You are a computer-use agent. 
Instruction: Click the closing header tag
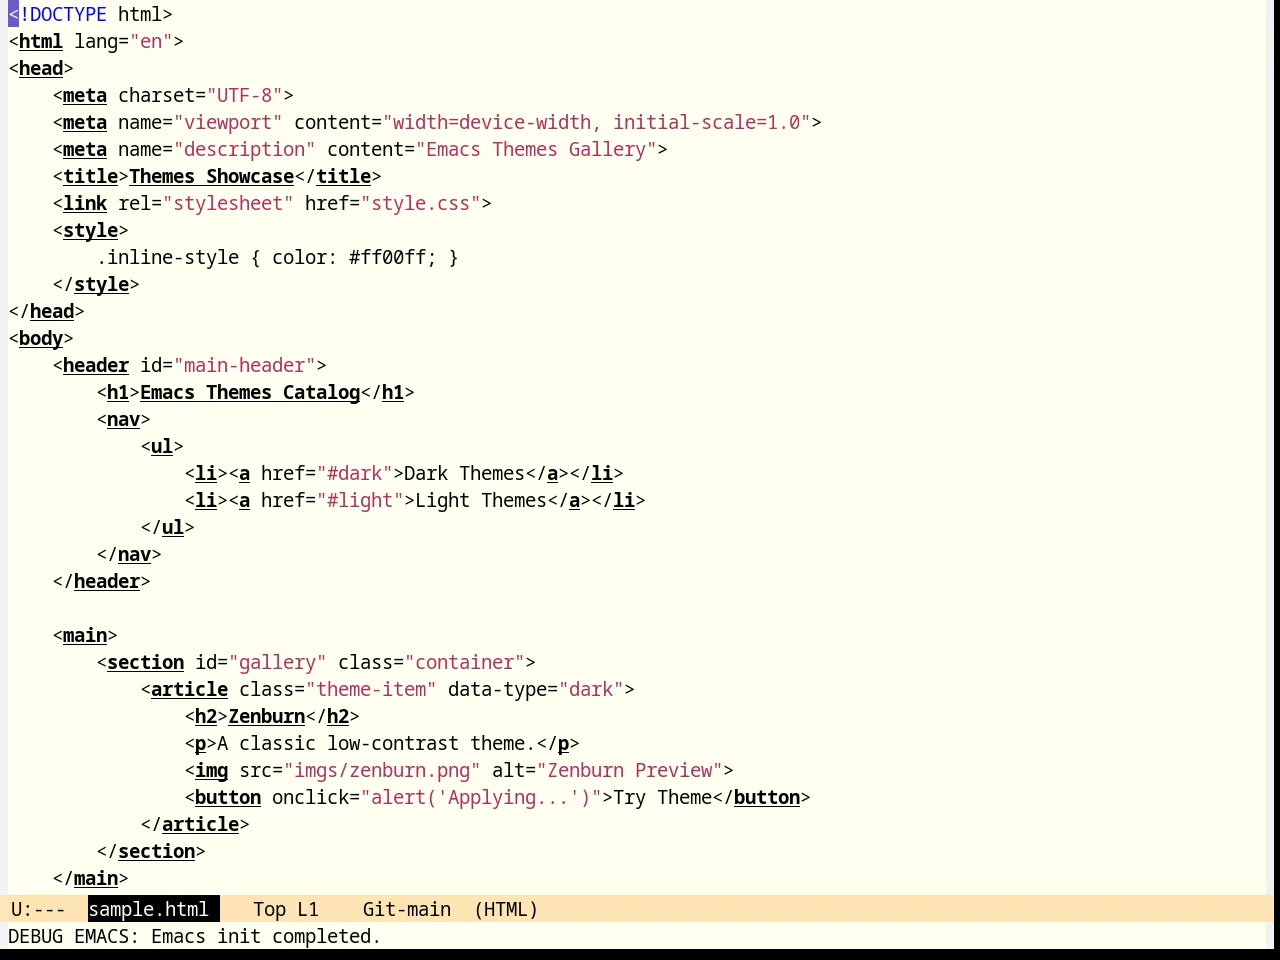(101, 581)
